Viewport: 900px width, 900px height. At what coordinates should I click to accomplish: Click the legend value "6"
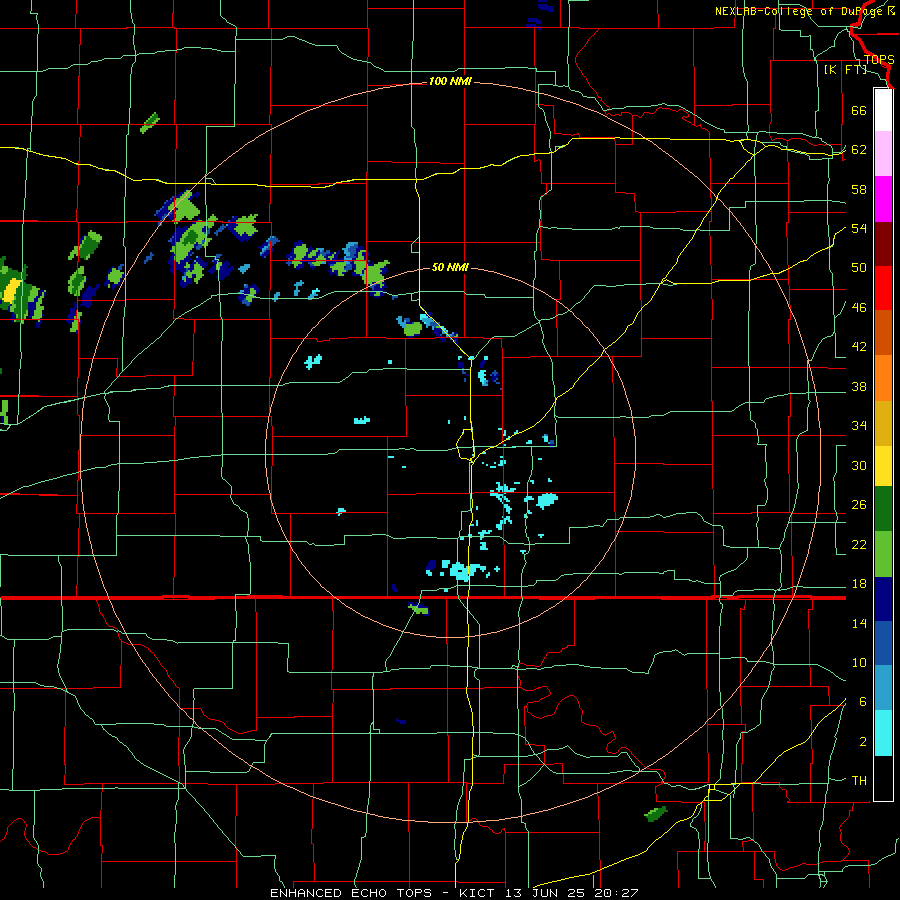[863, 702]
